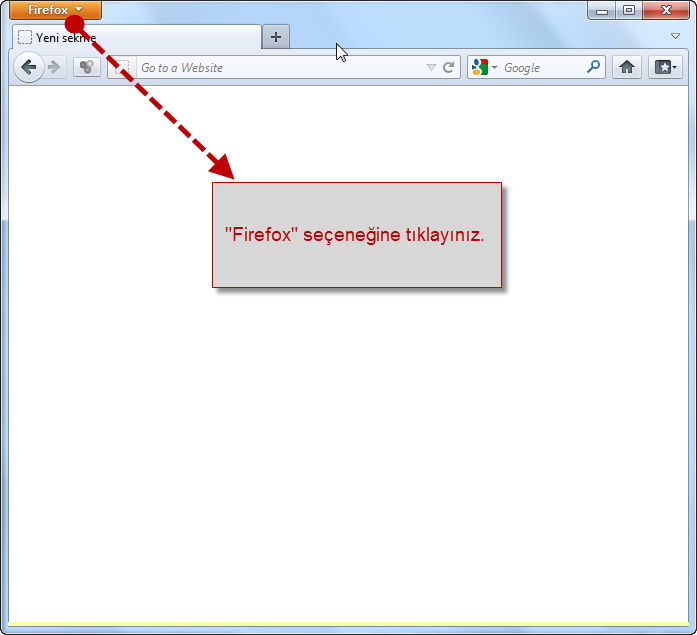Go to the home page icon
697x635 pixels.
click(627, 67)
